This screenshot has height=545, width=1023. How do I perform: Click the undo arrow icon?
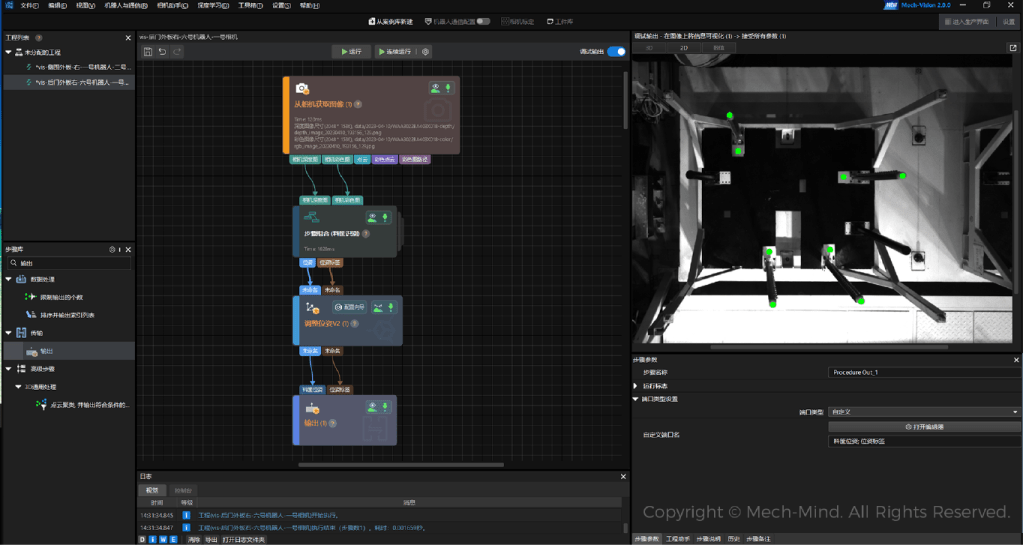[x=162, y=51]
